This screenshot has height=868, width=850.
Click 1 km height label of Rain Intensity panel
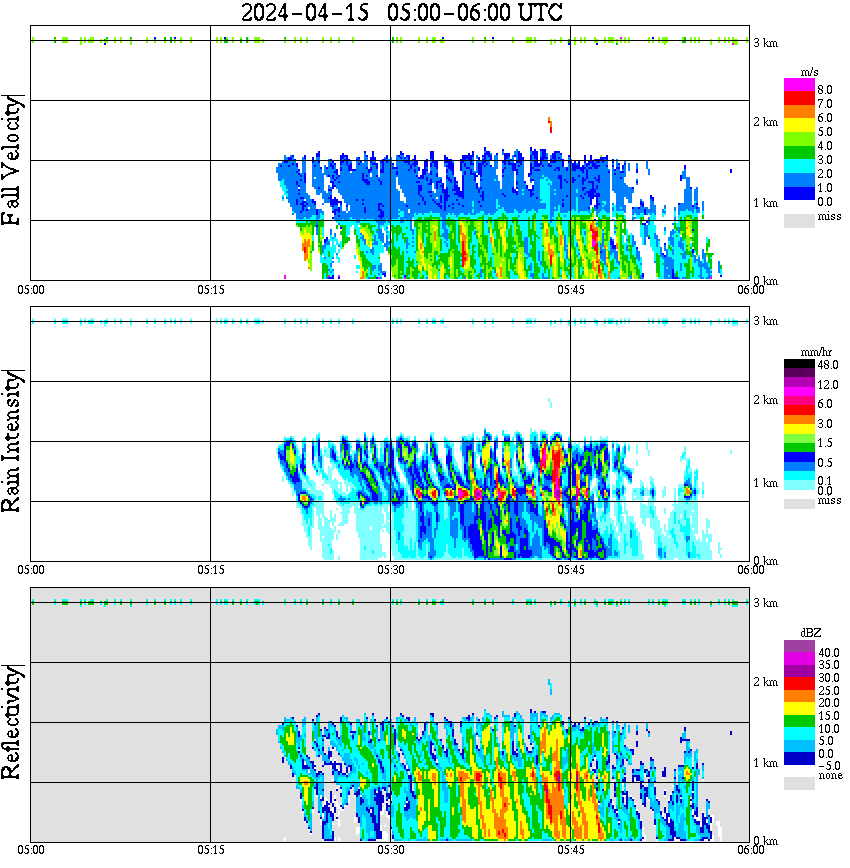766,483
